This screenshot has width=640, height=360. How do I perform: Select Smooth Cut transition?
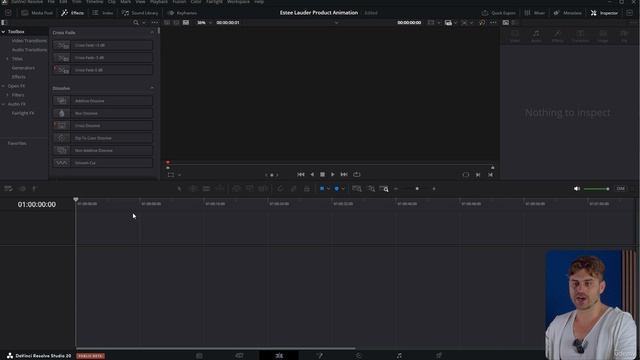tap(102, 162)
